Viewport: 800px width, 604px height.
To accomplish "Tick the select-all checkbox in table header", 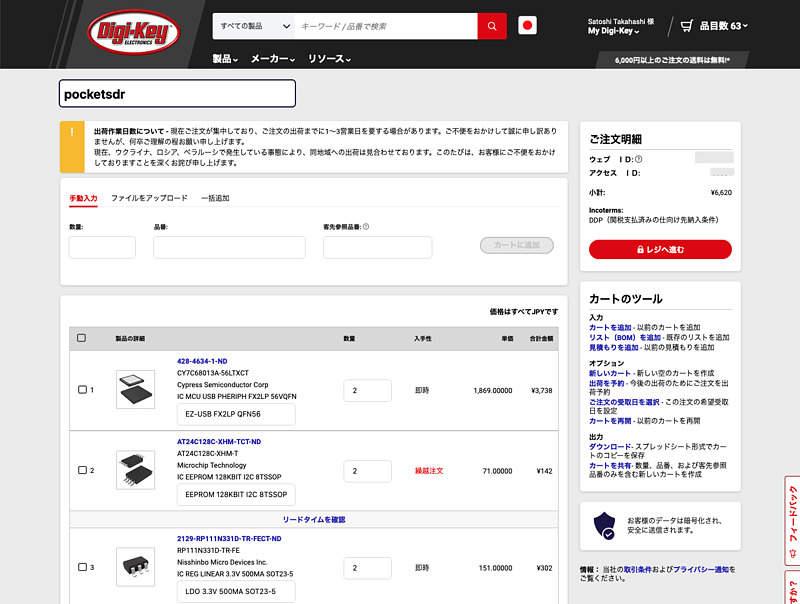I will click(81, 338).
